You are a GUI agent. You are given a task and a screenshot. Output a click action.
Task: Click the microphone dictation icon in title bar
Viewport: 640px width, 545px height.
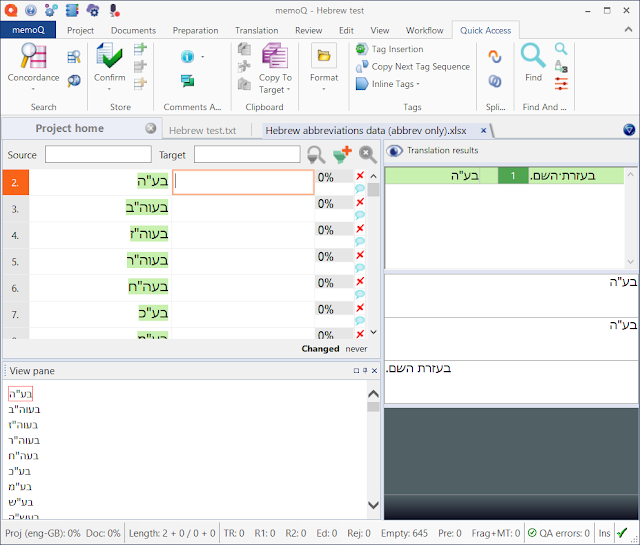(x=115, y=10)
